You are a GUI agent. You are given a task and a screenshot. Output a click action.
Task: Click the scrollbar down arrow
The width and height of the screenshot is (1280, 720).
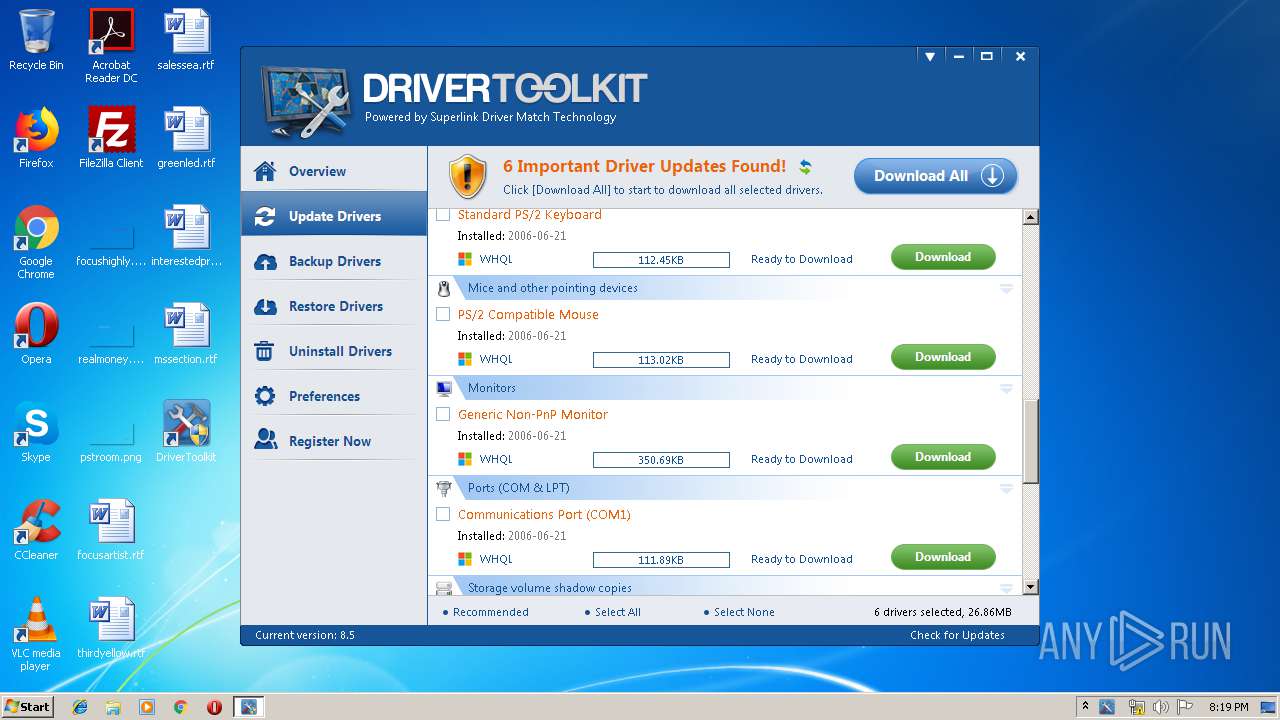tap(1031, 588)
